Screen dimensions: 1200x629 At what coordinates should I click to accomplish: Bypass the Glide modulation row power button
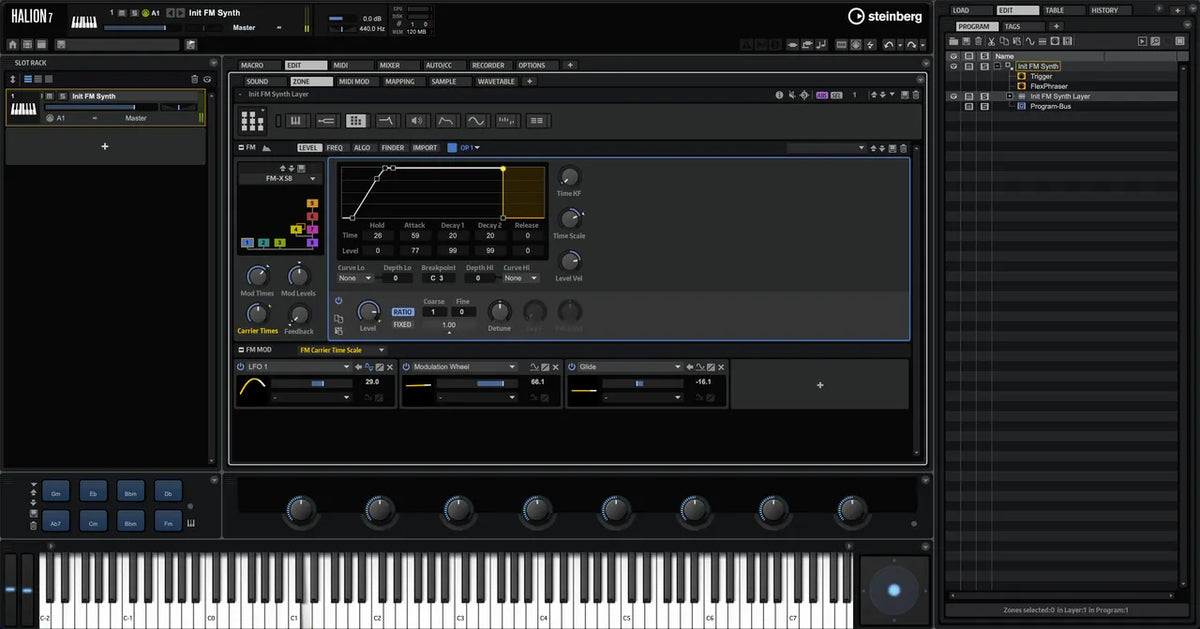(573, 367)
